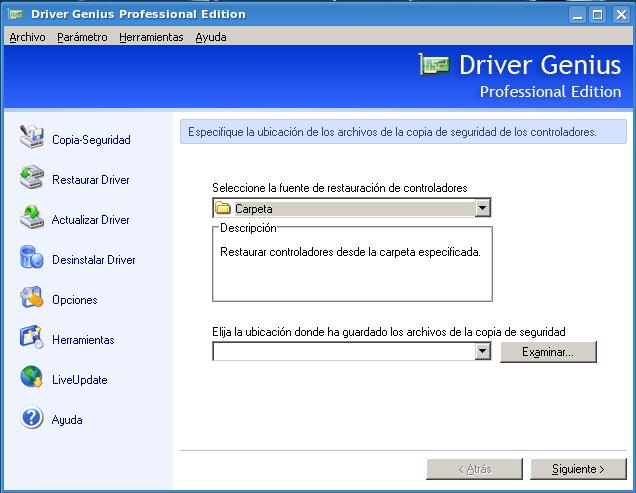Viewport: 636px width, 493px height.
Task: Launch LiveUpdate via its globe icon
Action: pyautogui.click(x=32, y=377)
